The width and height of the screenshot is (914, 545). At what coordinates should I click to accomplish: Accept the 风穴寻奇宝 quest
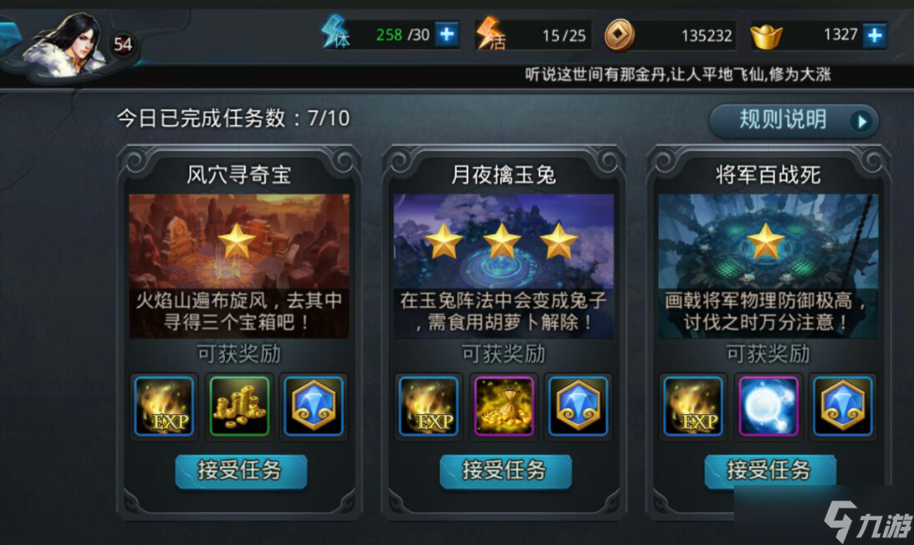coord(241,471)
